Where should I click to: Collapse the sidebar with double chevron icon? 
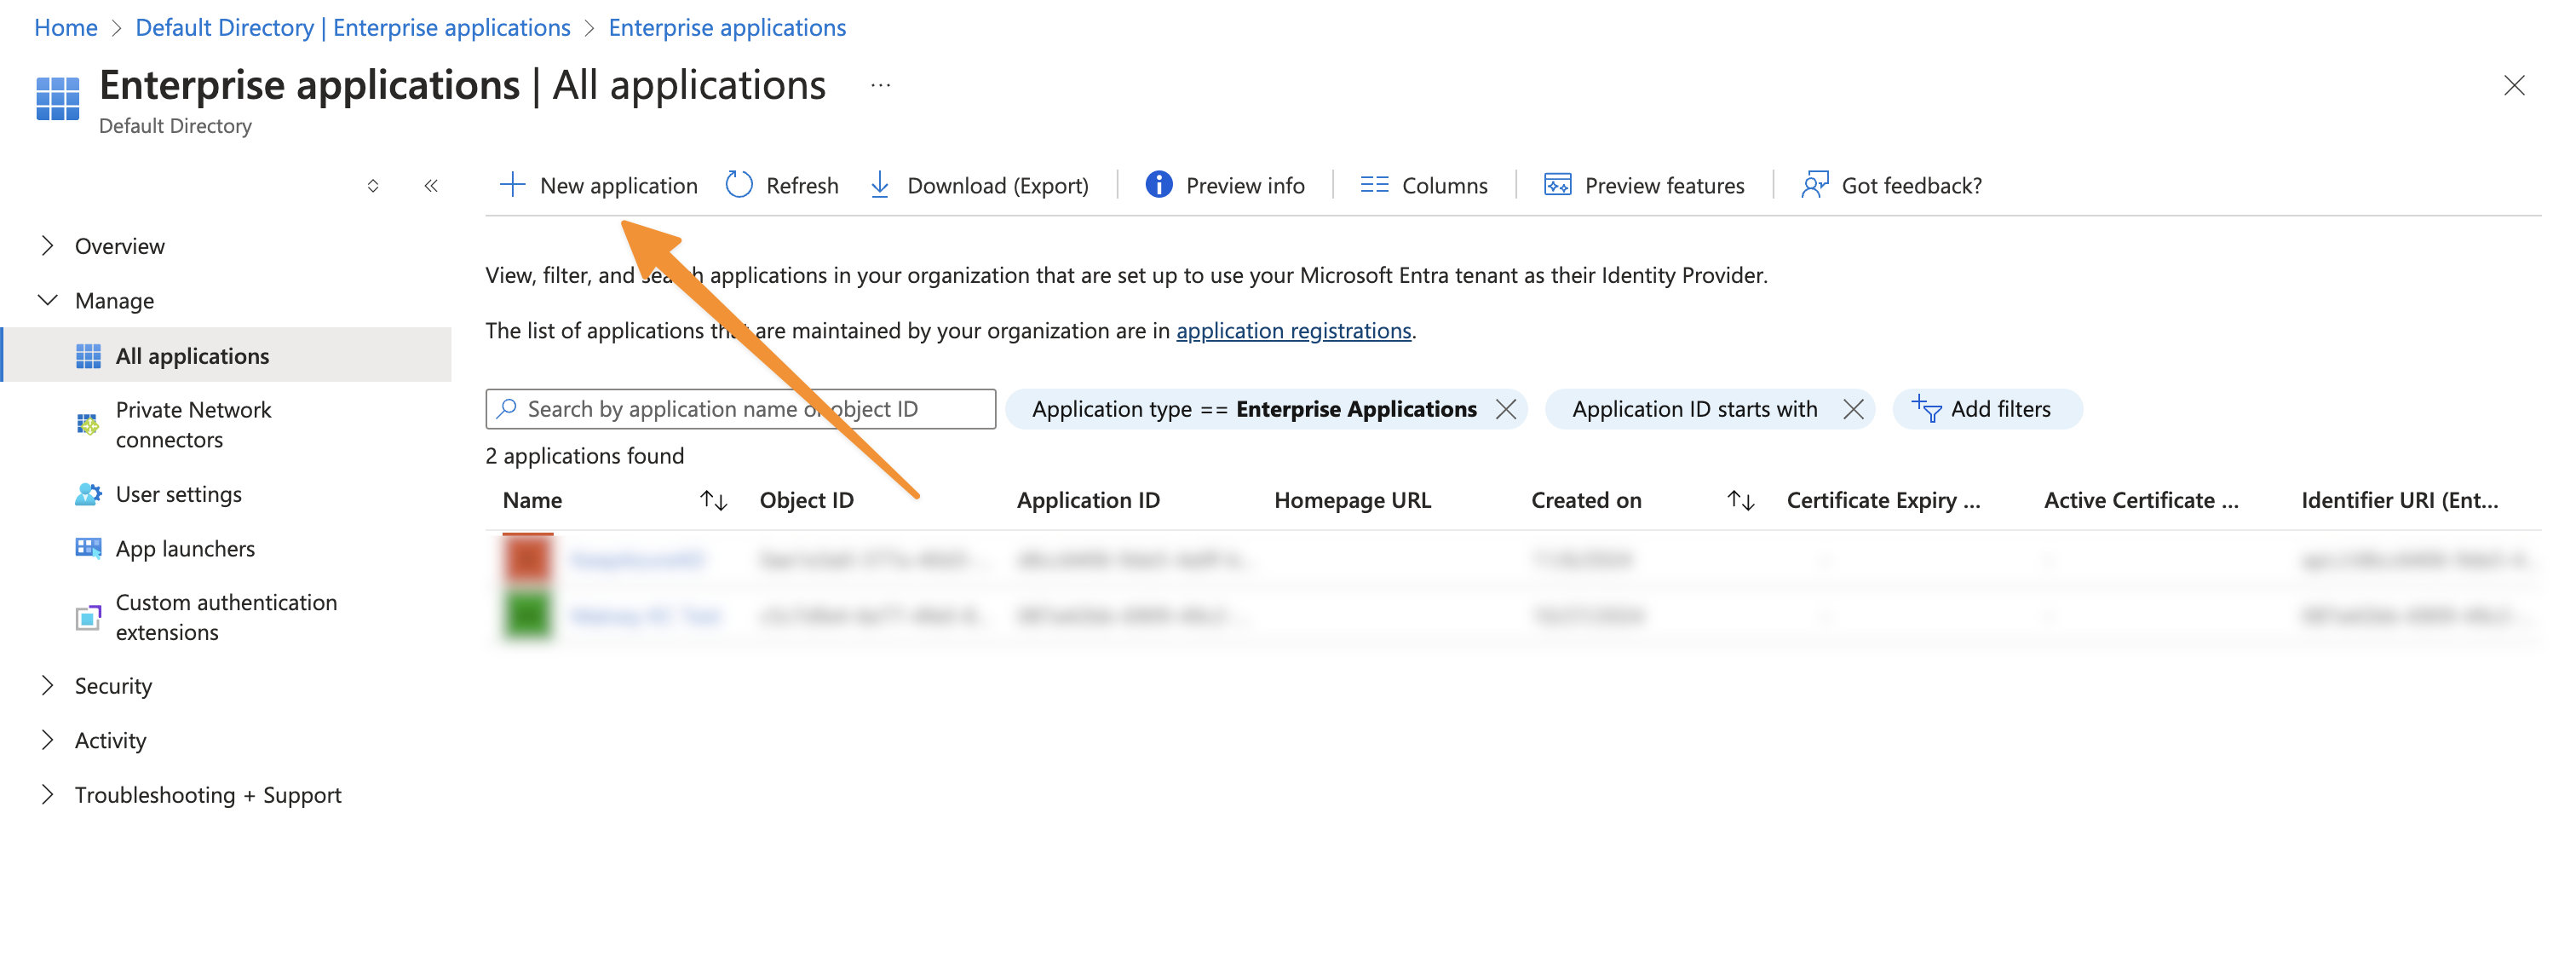431,186
